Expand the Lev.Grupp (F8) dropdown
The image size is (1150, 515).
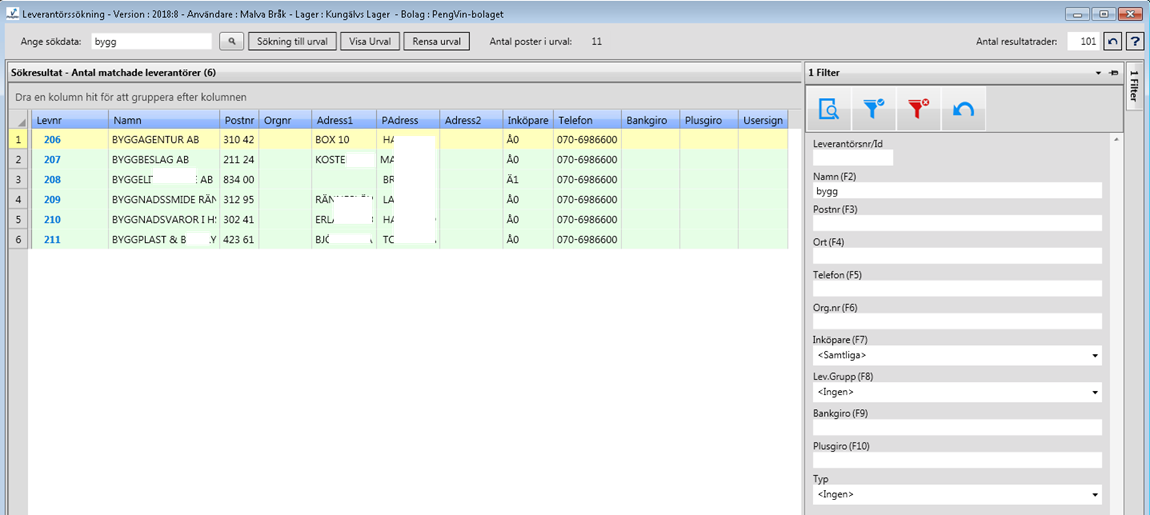coord(1095,392)
